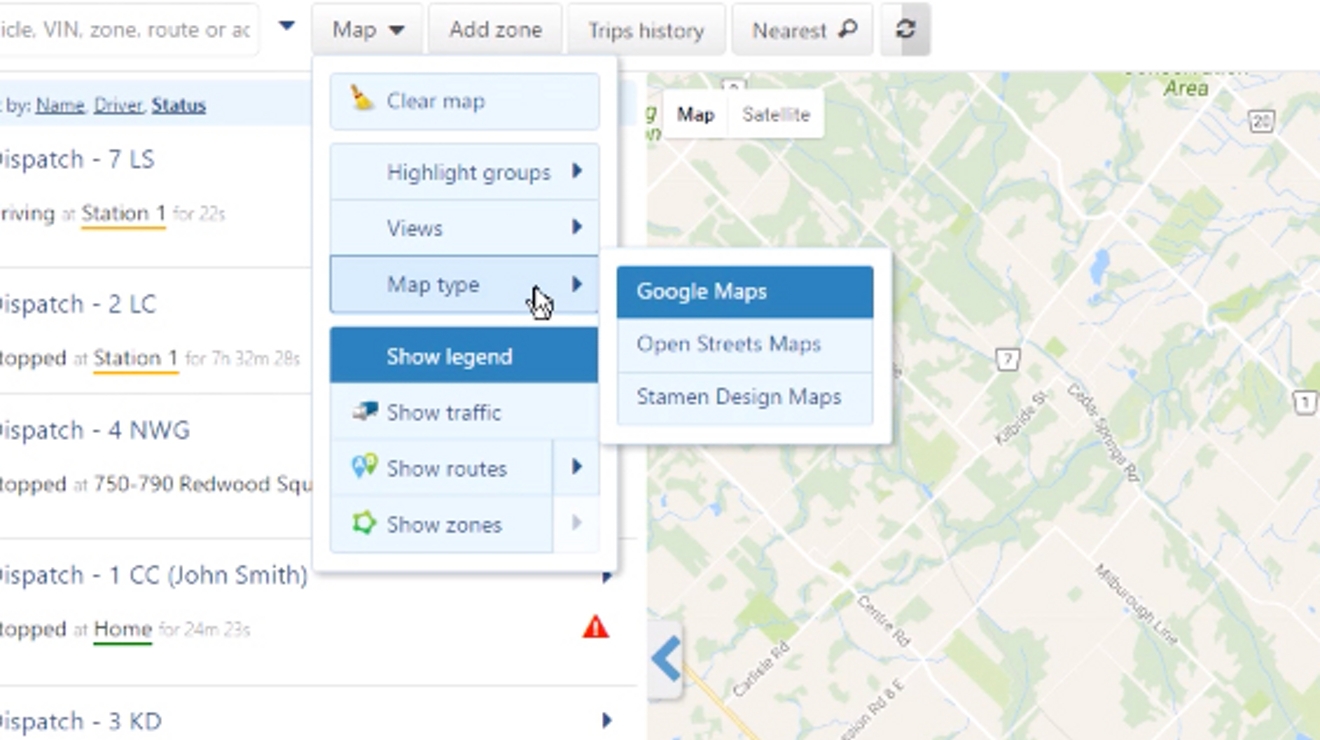Sort the vehicle list by Driver

[x=119, y=104]
